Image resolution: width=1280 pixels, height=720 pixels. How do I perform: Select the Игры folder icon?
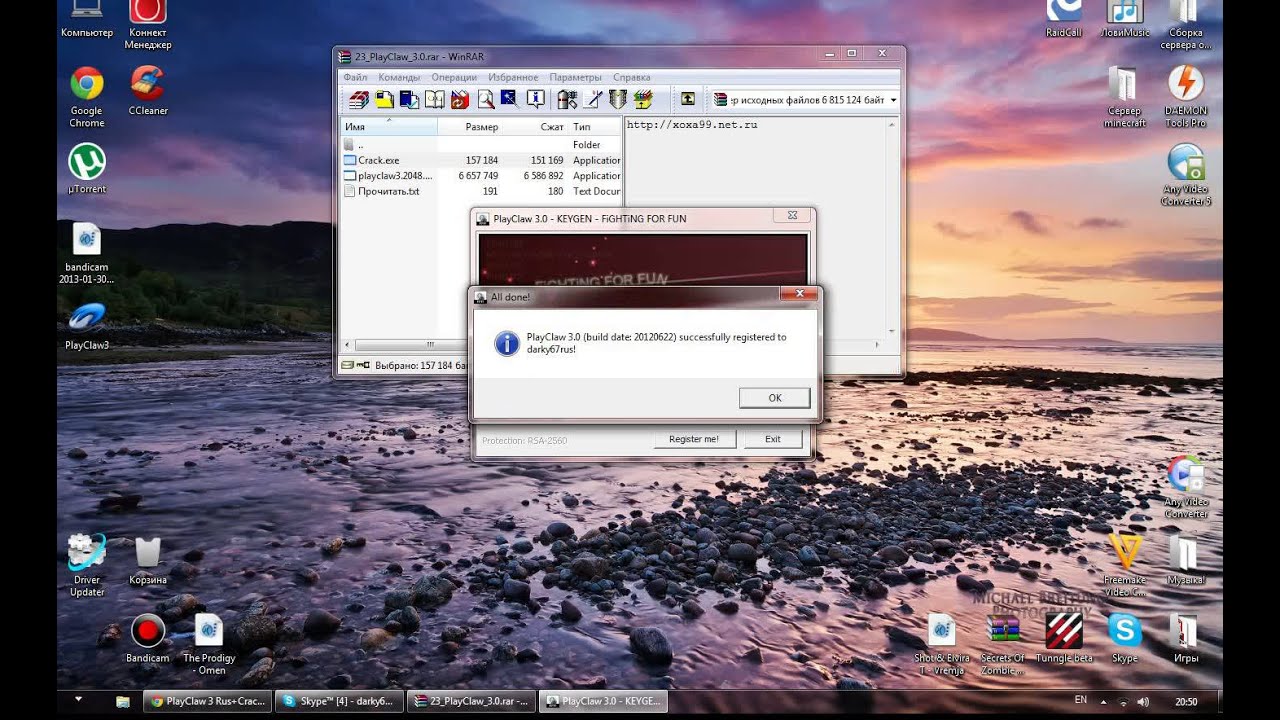[1186, 638]
